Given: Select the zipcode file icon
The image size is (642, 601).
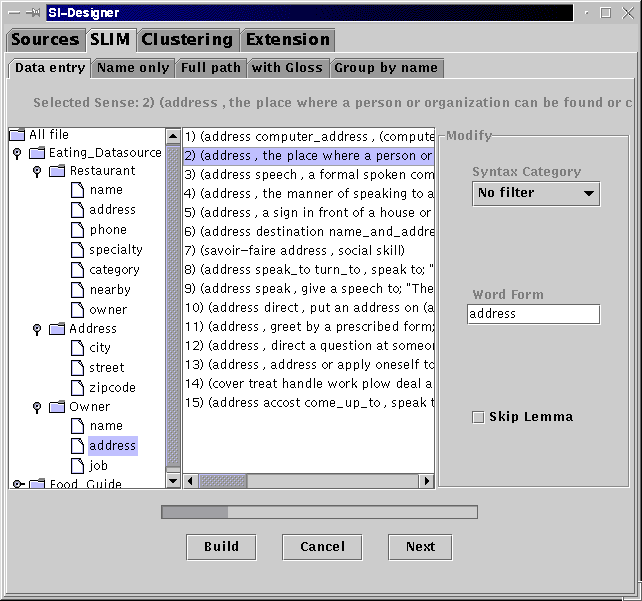Looking at the screenshot, I should tap(77, 388).
